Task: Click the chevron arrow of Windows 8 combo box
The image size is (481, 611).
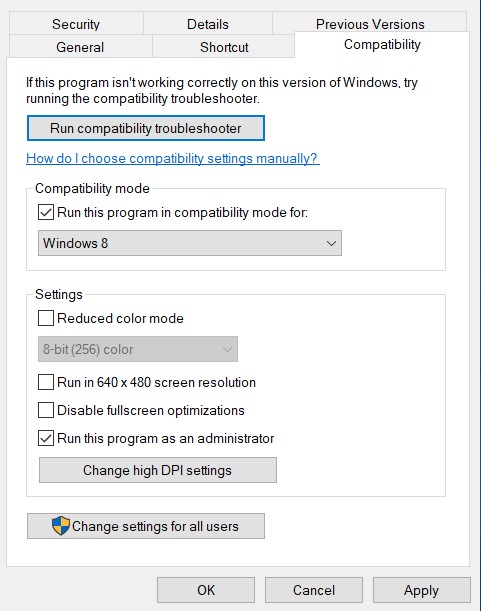Action: 331,244
